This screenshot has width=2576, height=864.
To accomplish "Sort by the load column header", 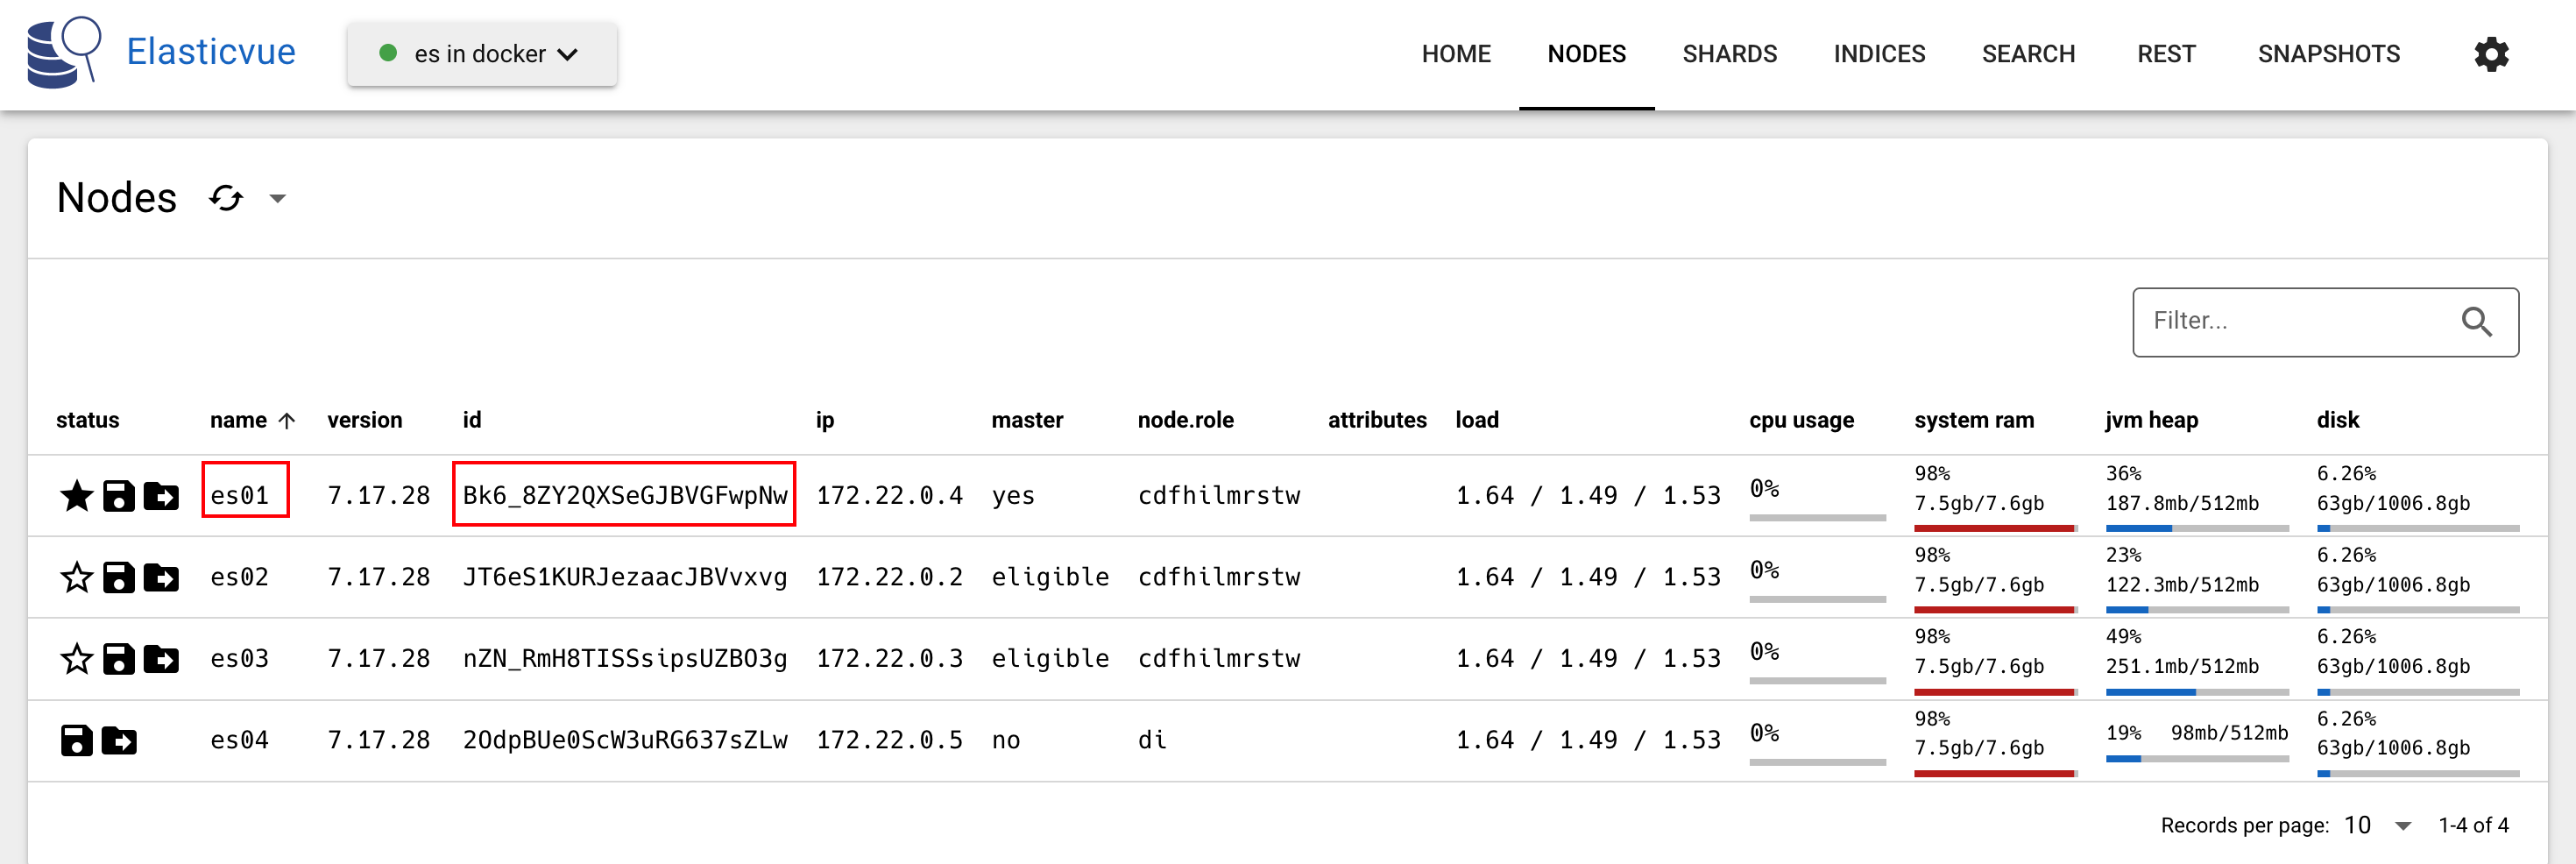I will (x=1477, y=420).
